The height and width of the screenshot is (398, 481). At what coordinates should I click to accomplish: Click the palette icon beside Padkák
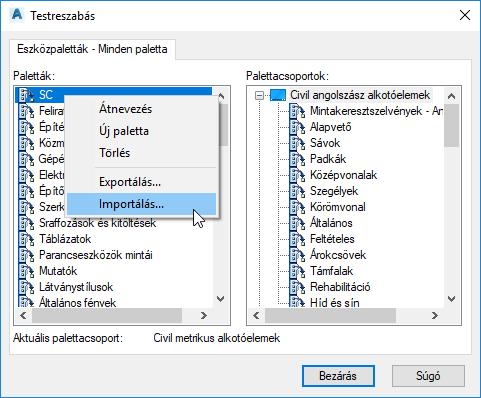[x=297, y=159]
